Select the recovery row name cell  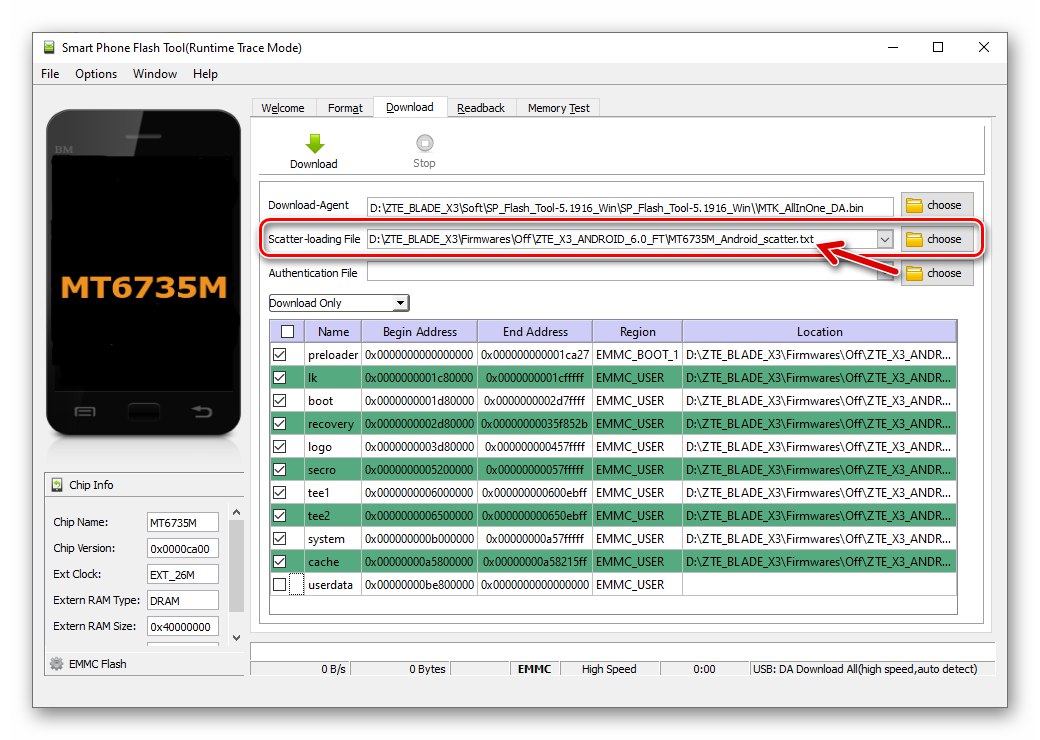click(x=333, y=424)
